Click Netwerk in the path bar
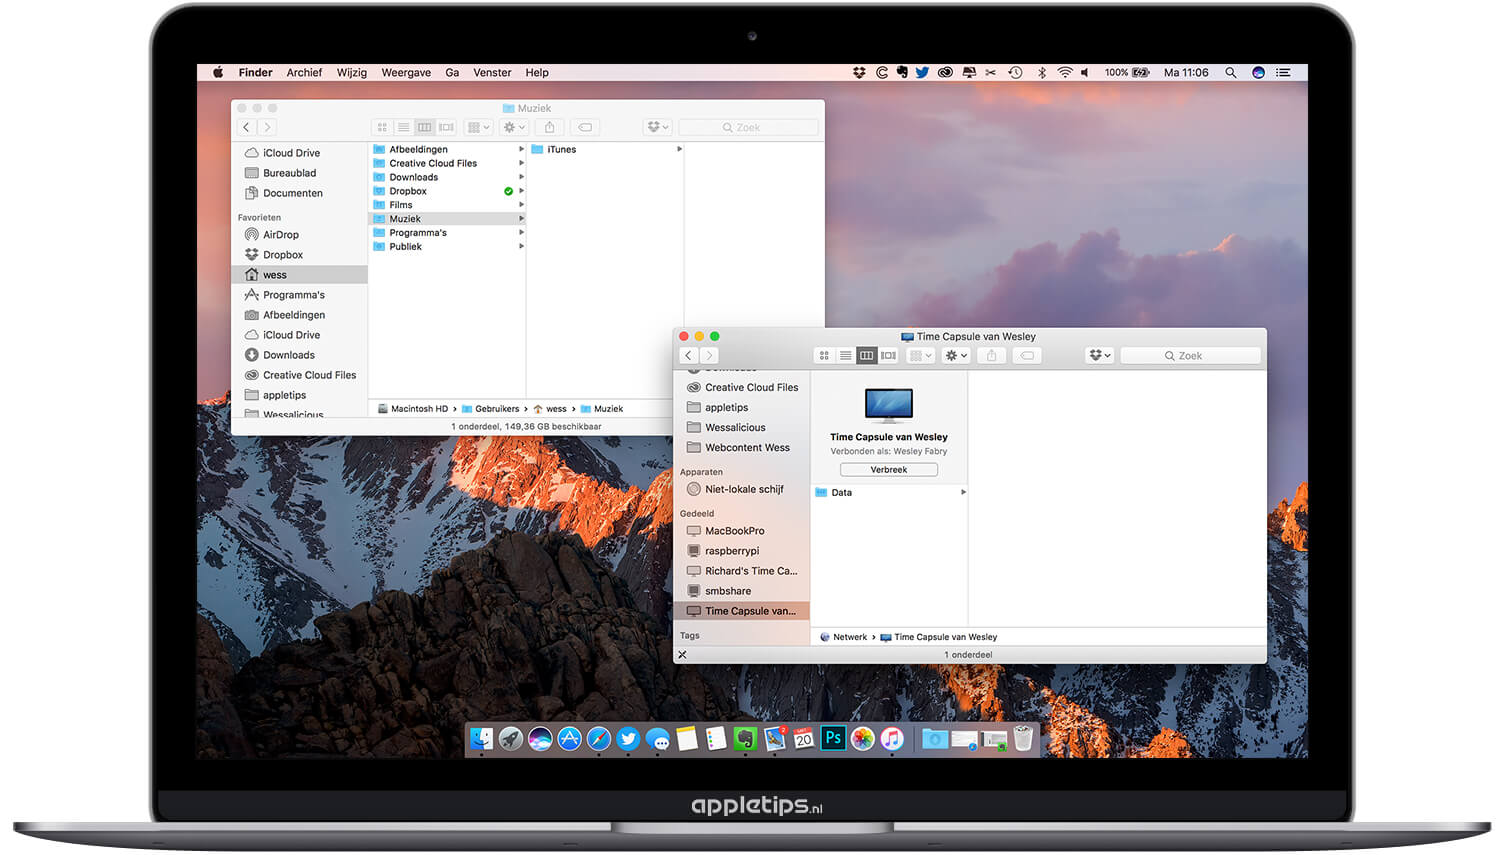The width and height of the screenshot is (1500, 855). 844,637
